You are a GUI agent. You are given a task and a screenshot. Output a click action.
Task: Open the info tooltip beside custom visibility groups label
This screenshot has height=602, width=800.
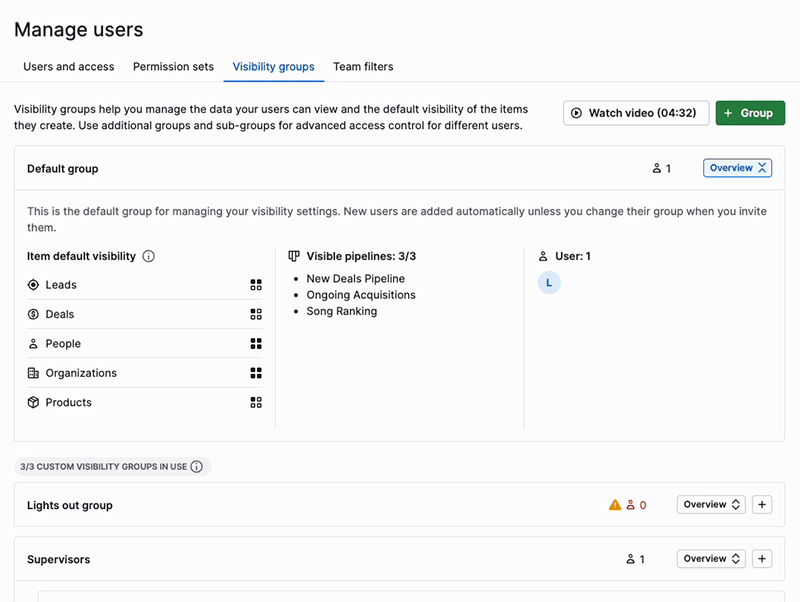[x=197, y=466]
